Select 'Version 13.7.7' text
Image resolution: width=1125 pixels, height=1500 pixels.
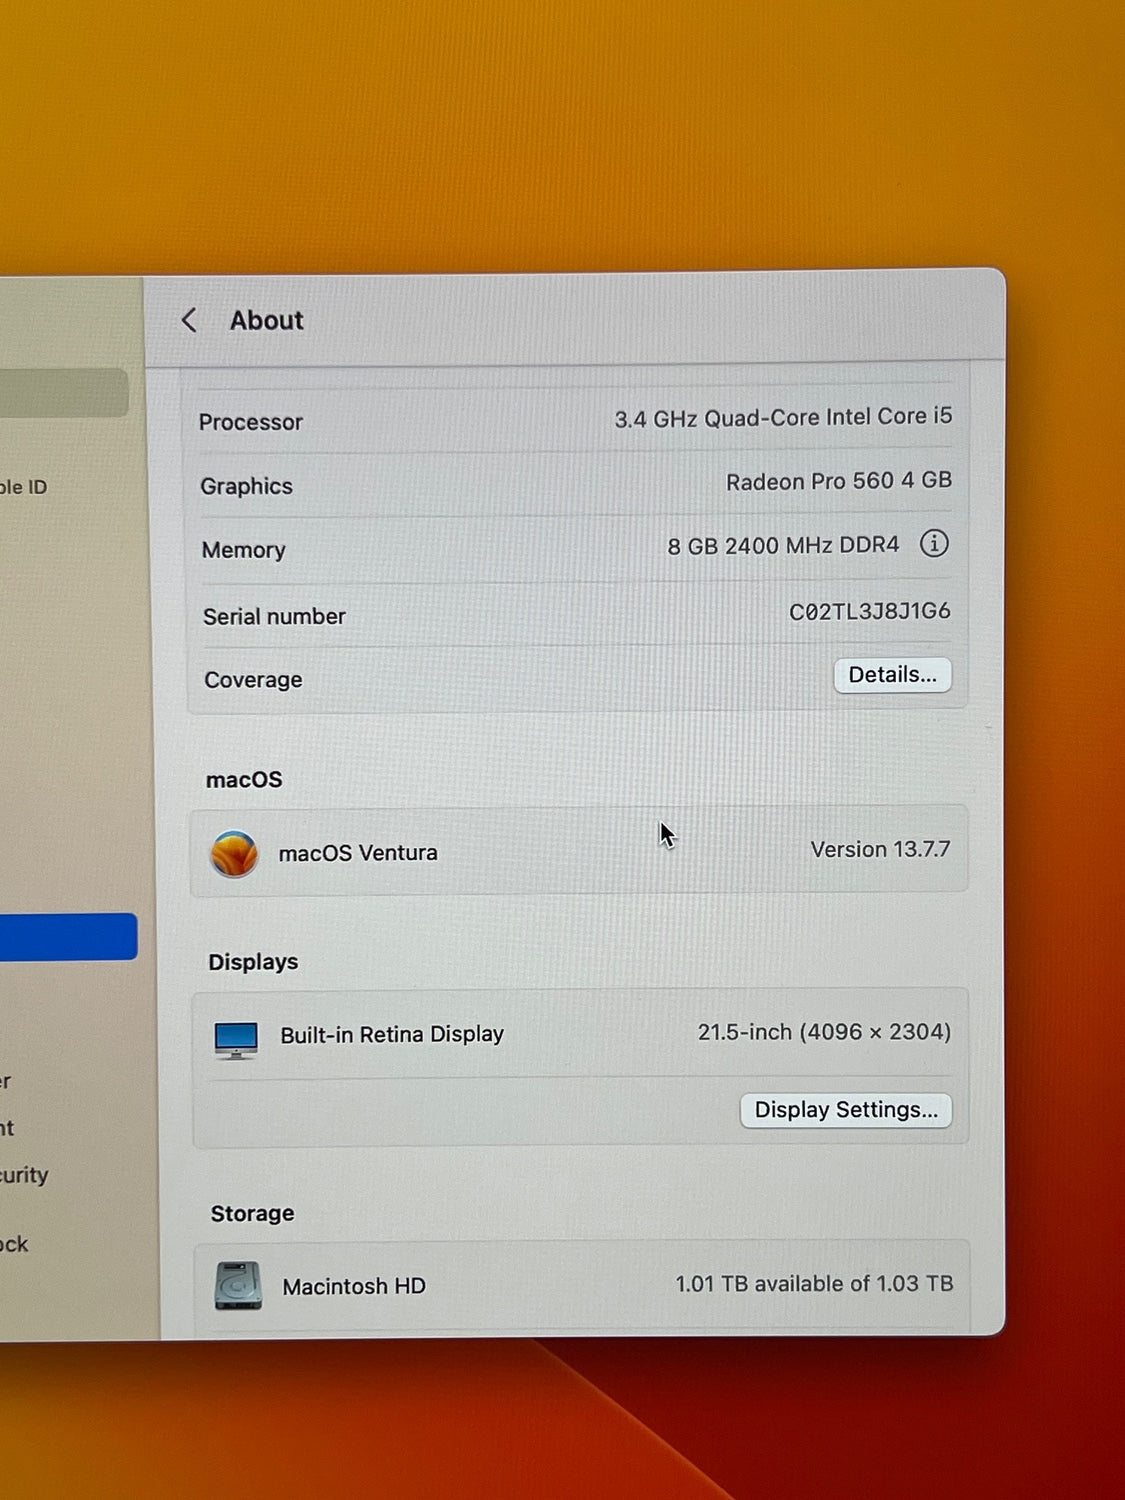pos(880,849)
